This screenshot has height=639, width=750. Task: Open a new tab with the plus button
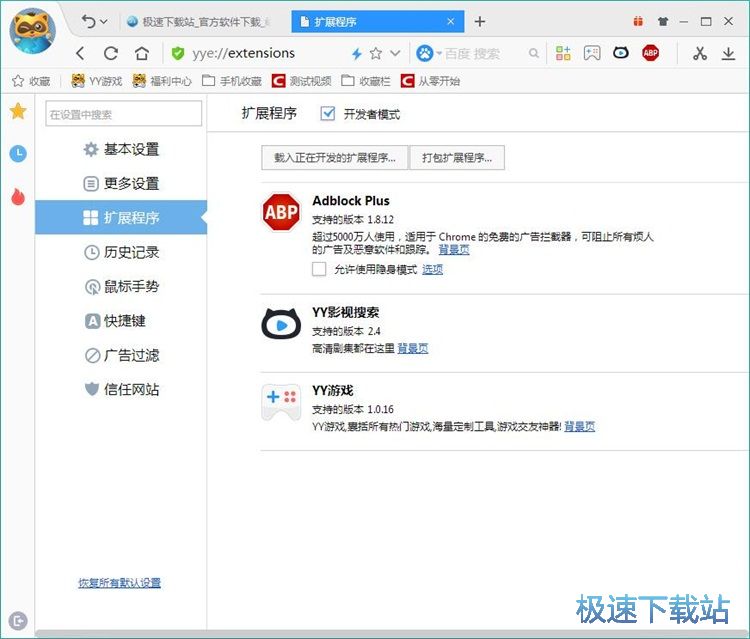click(x=480, y=22)
